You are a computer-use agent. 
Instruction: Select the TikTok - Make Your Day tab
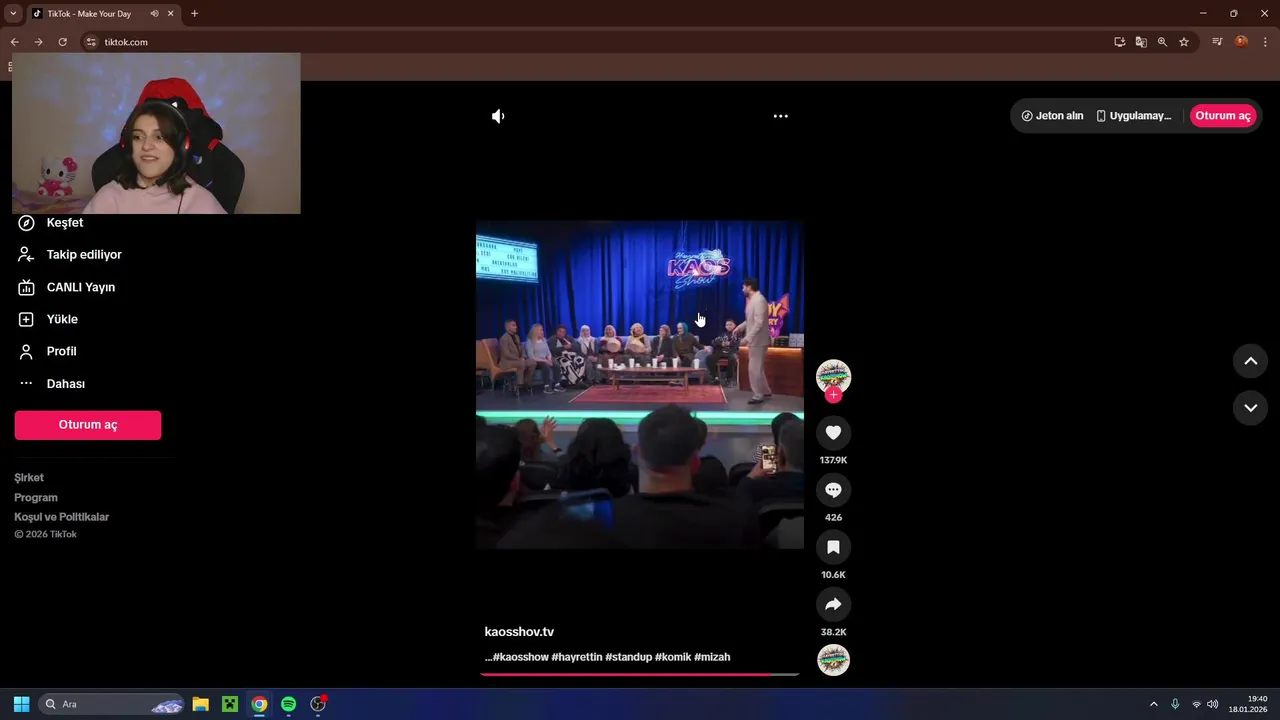click(103, 14)
